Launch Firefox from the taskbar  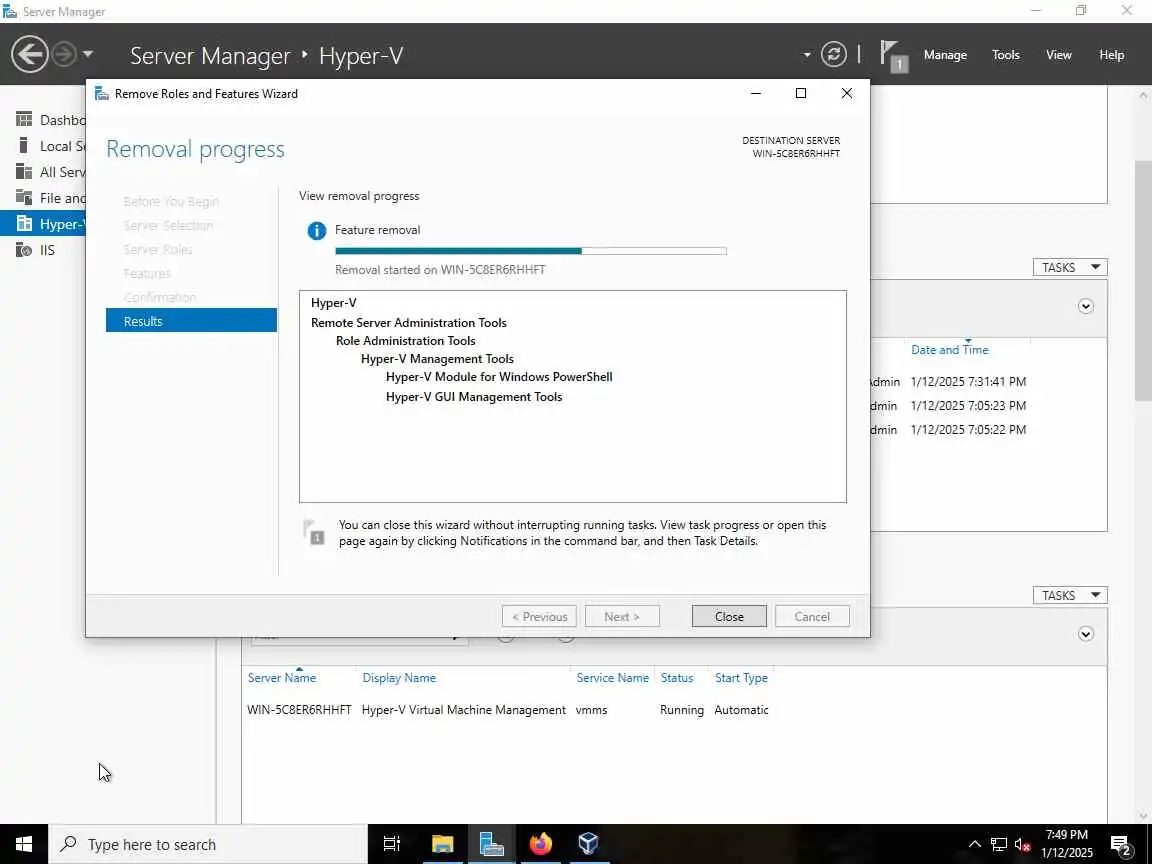coord(540,844)
